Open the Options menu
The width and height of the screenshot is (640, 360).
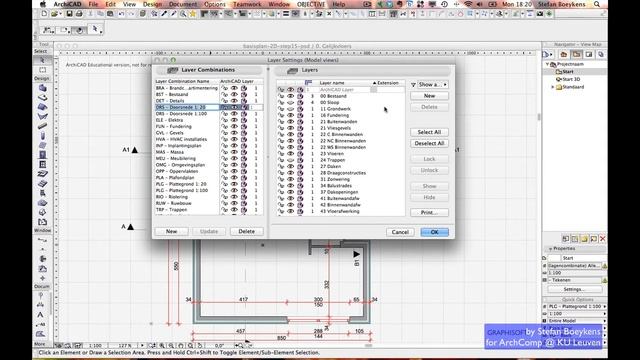215,4
